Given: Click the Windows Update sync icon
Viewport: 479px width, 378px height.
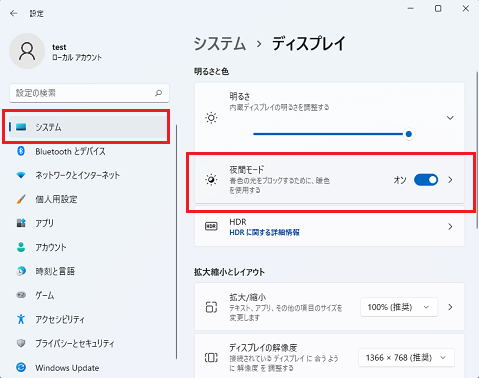Looking at the screenshot, I should pyautogui.click(x=21, y=367).
